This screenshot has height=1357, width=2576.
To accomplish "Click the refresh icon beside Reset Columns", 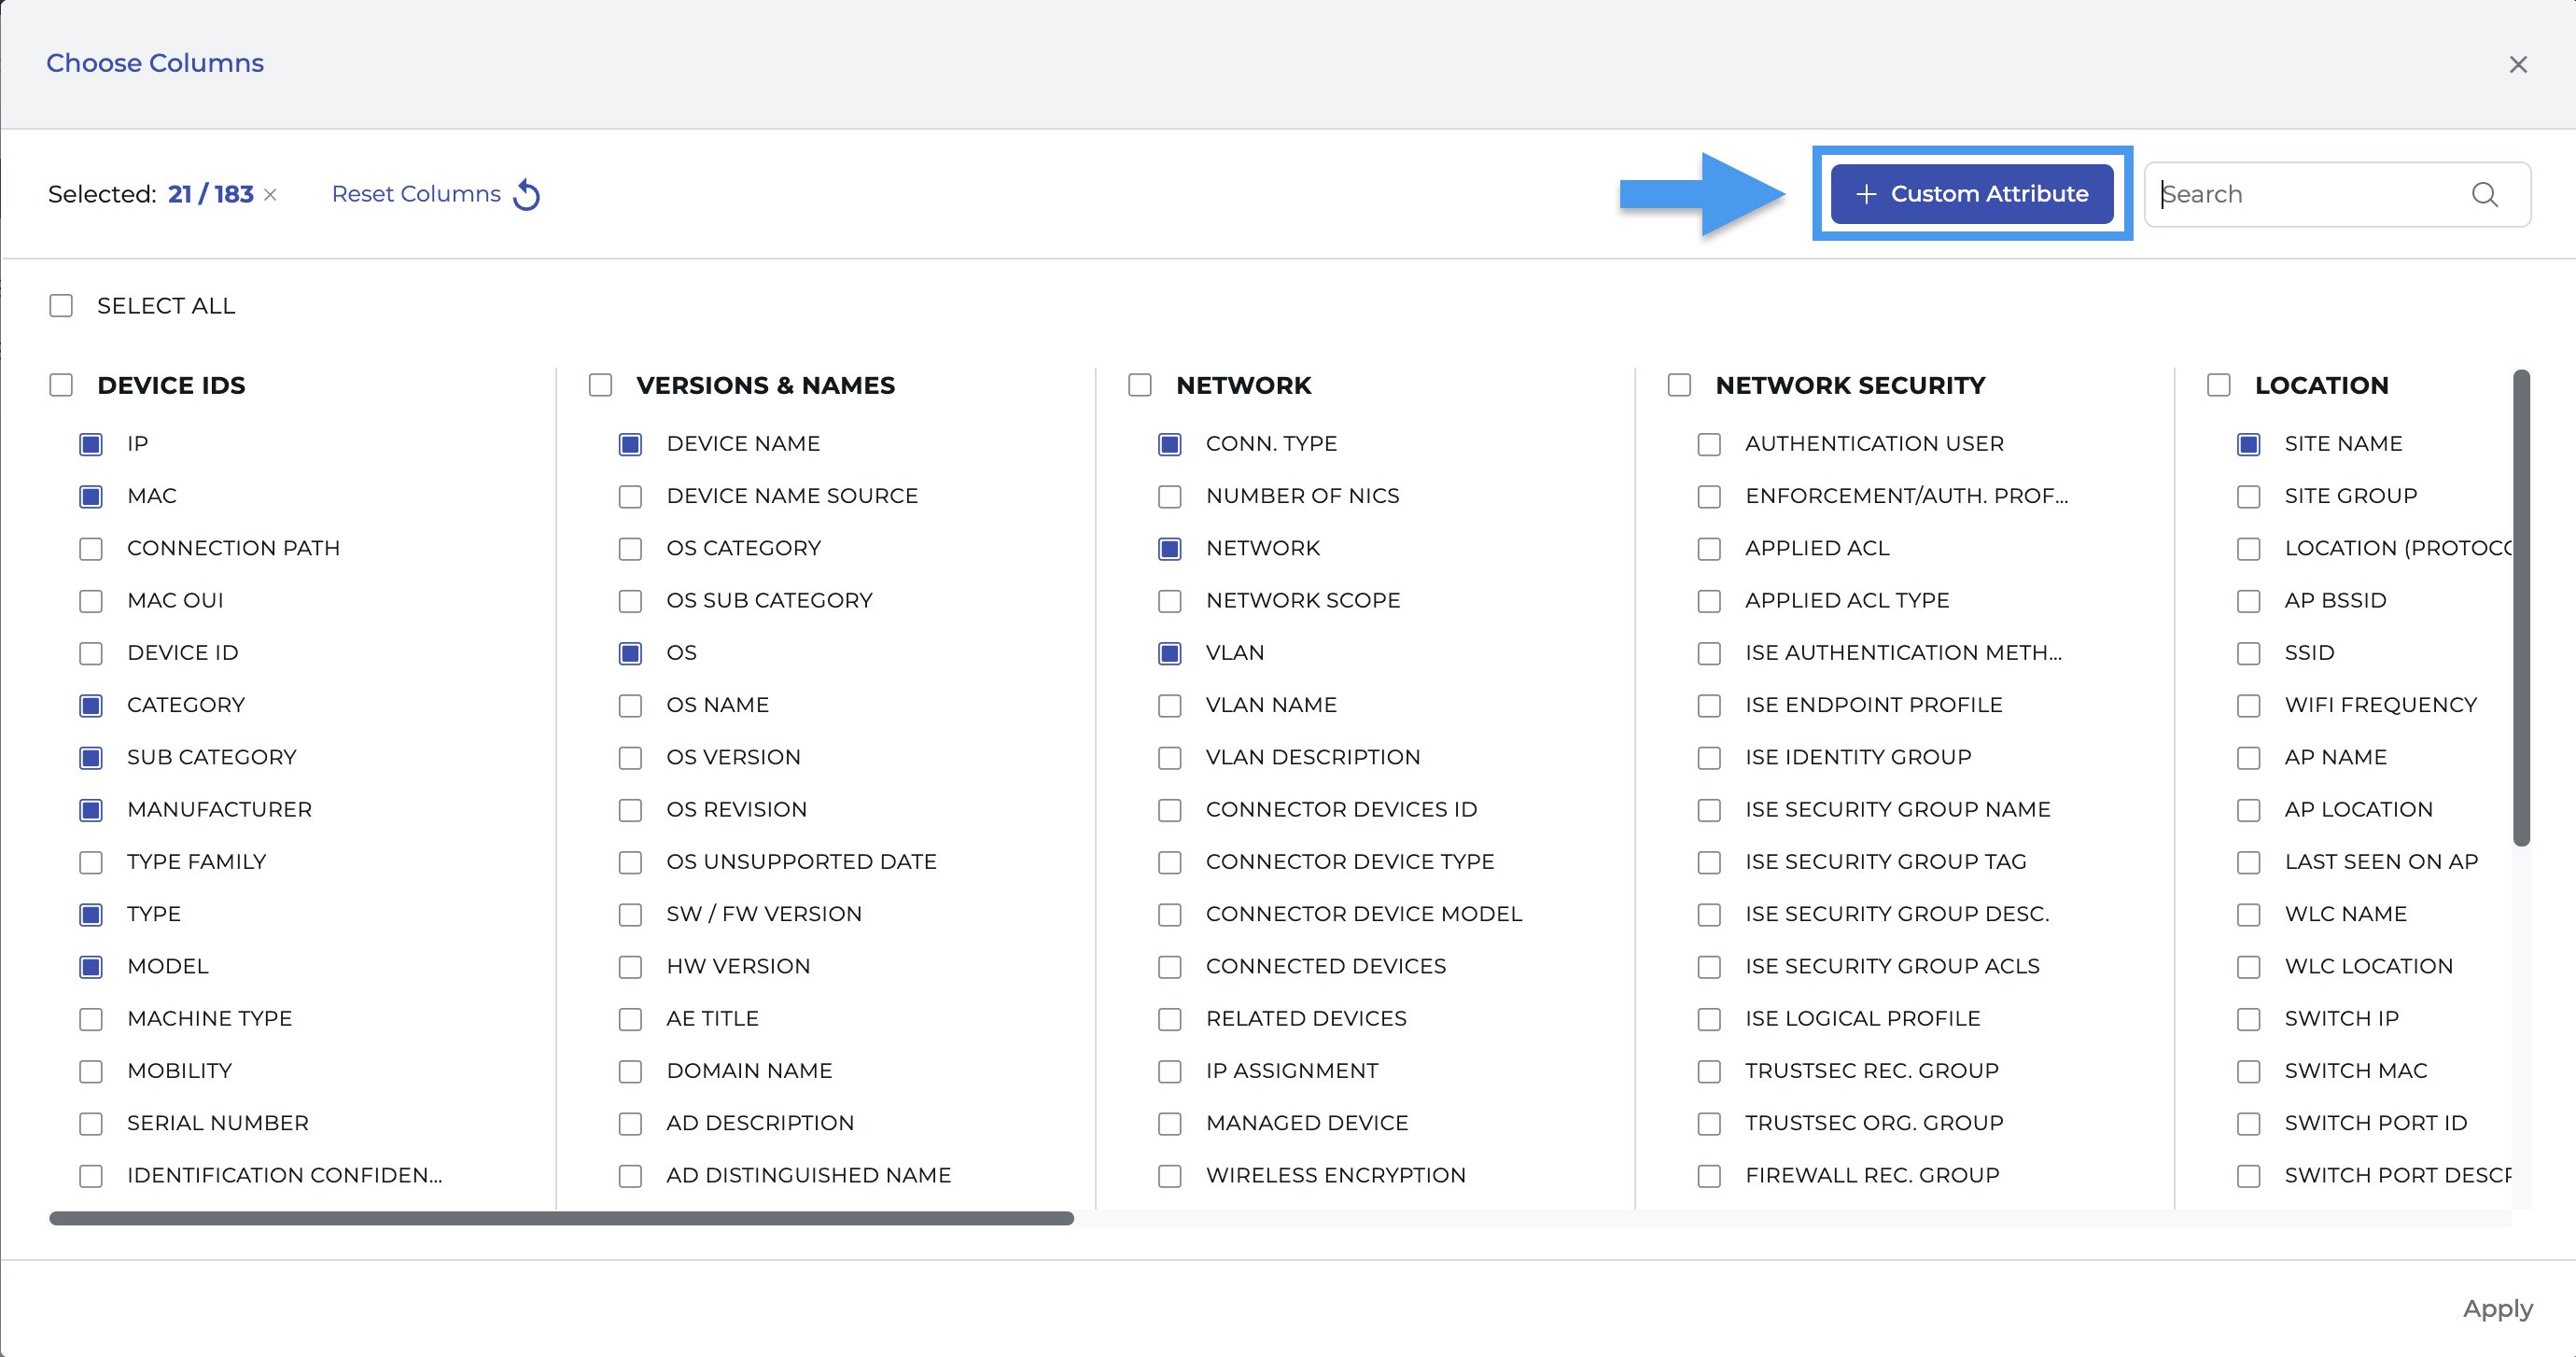I will [x=528, y=194].
